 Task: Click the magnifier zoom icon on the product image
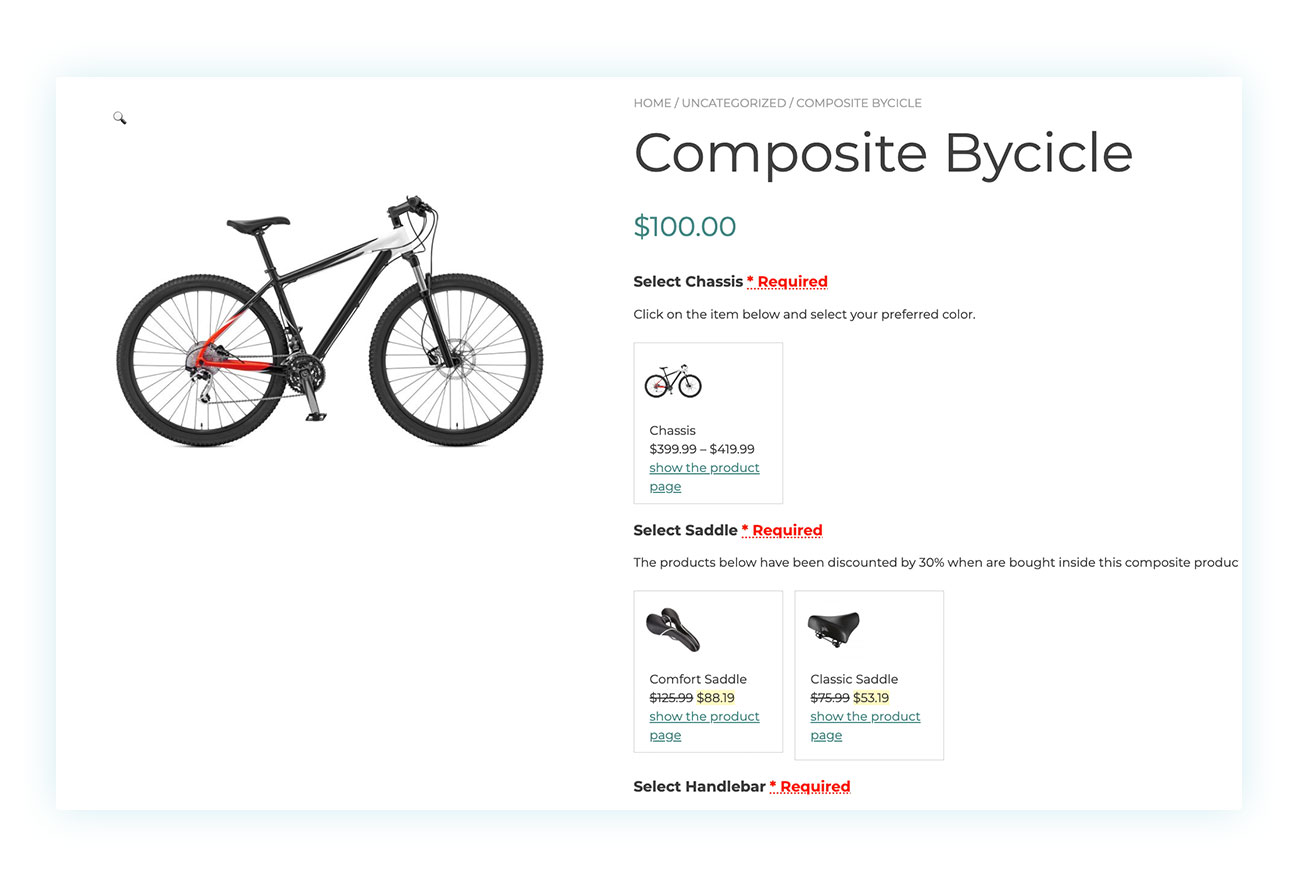120,118
